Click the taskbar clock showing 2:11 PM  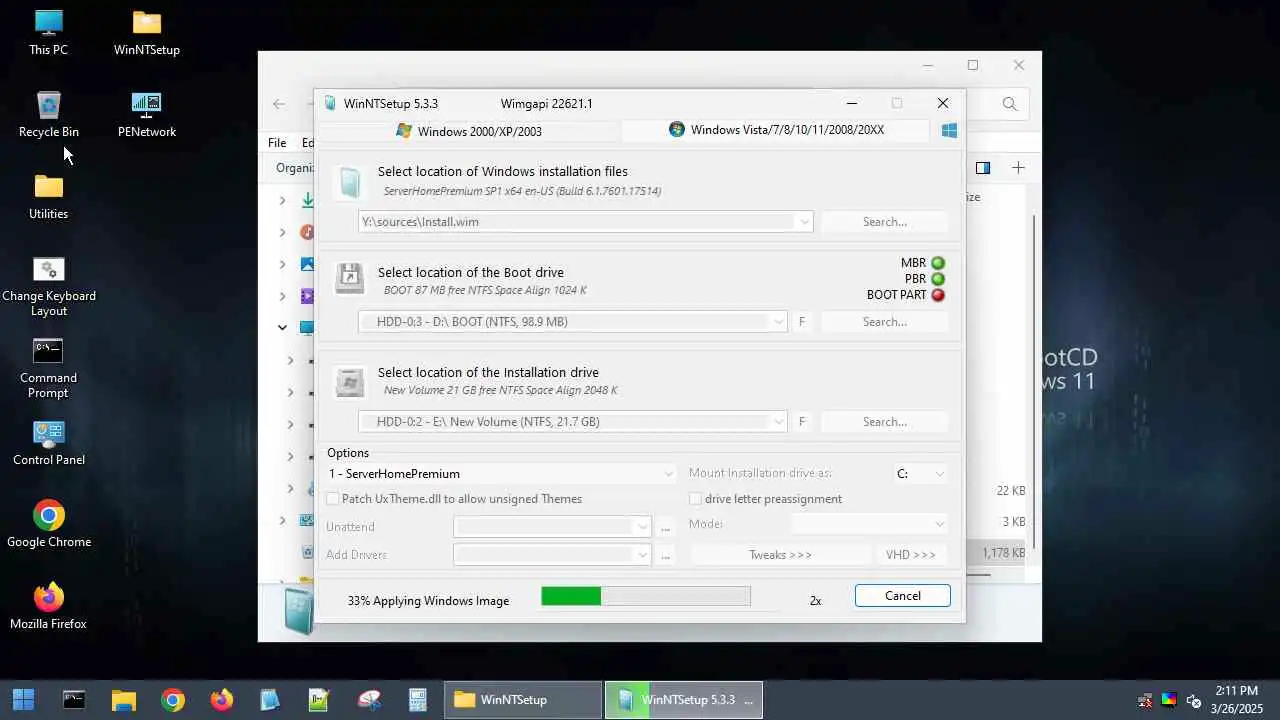pyautogui.click(x=1236, y=699)
